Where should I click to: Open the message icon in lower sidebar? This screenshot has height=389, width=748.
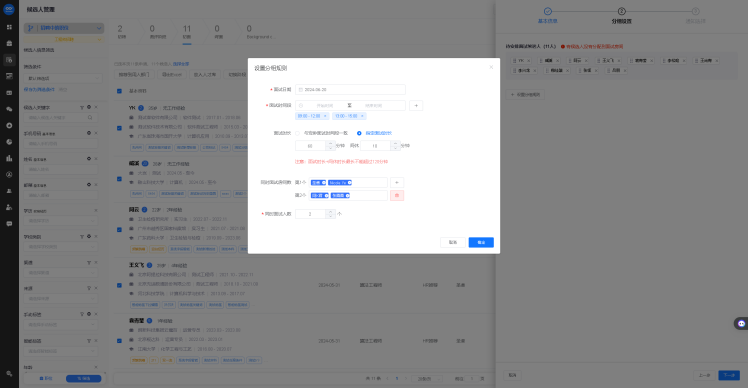point(9,224)
